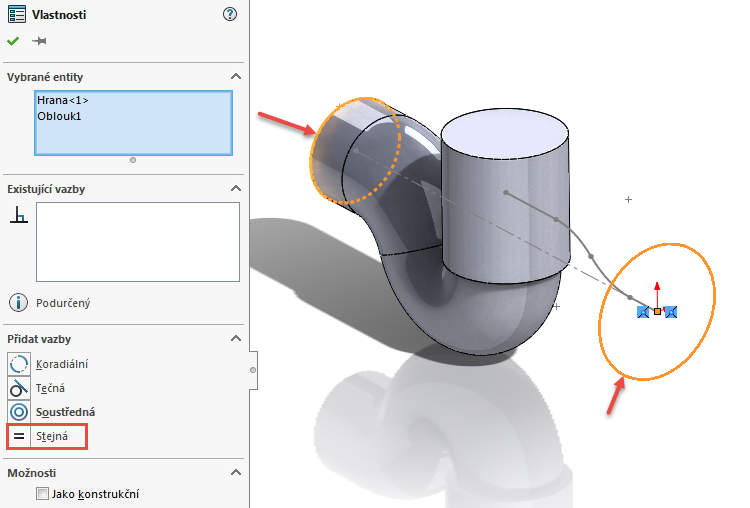Select the orange sketch circle
The image size is (750, 508).
[x=600, y=316]
